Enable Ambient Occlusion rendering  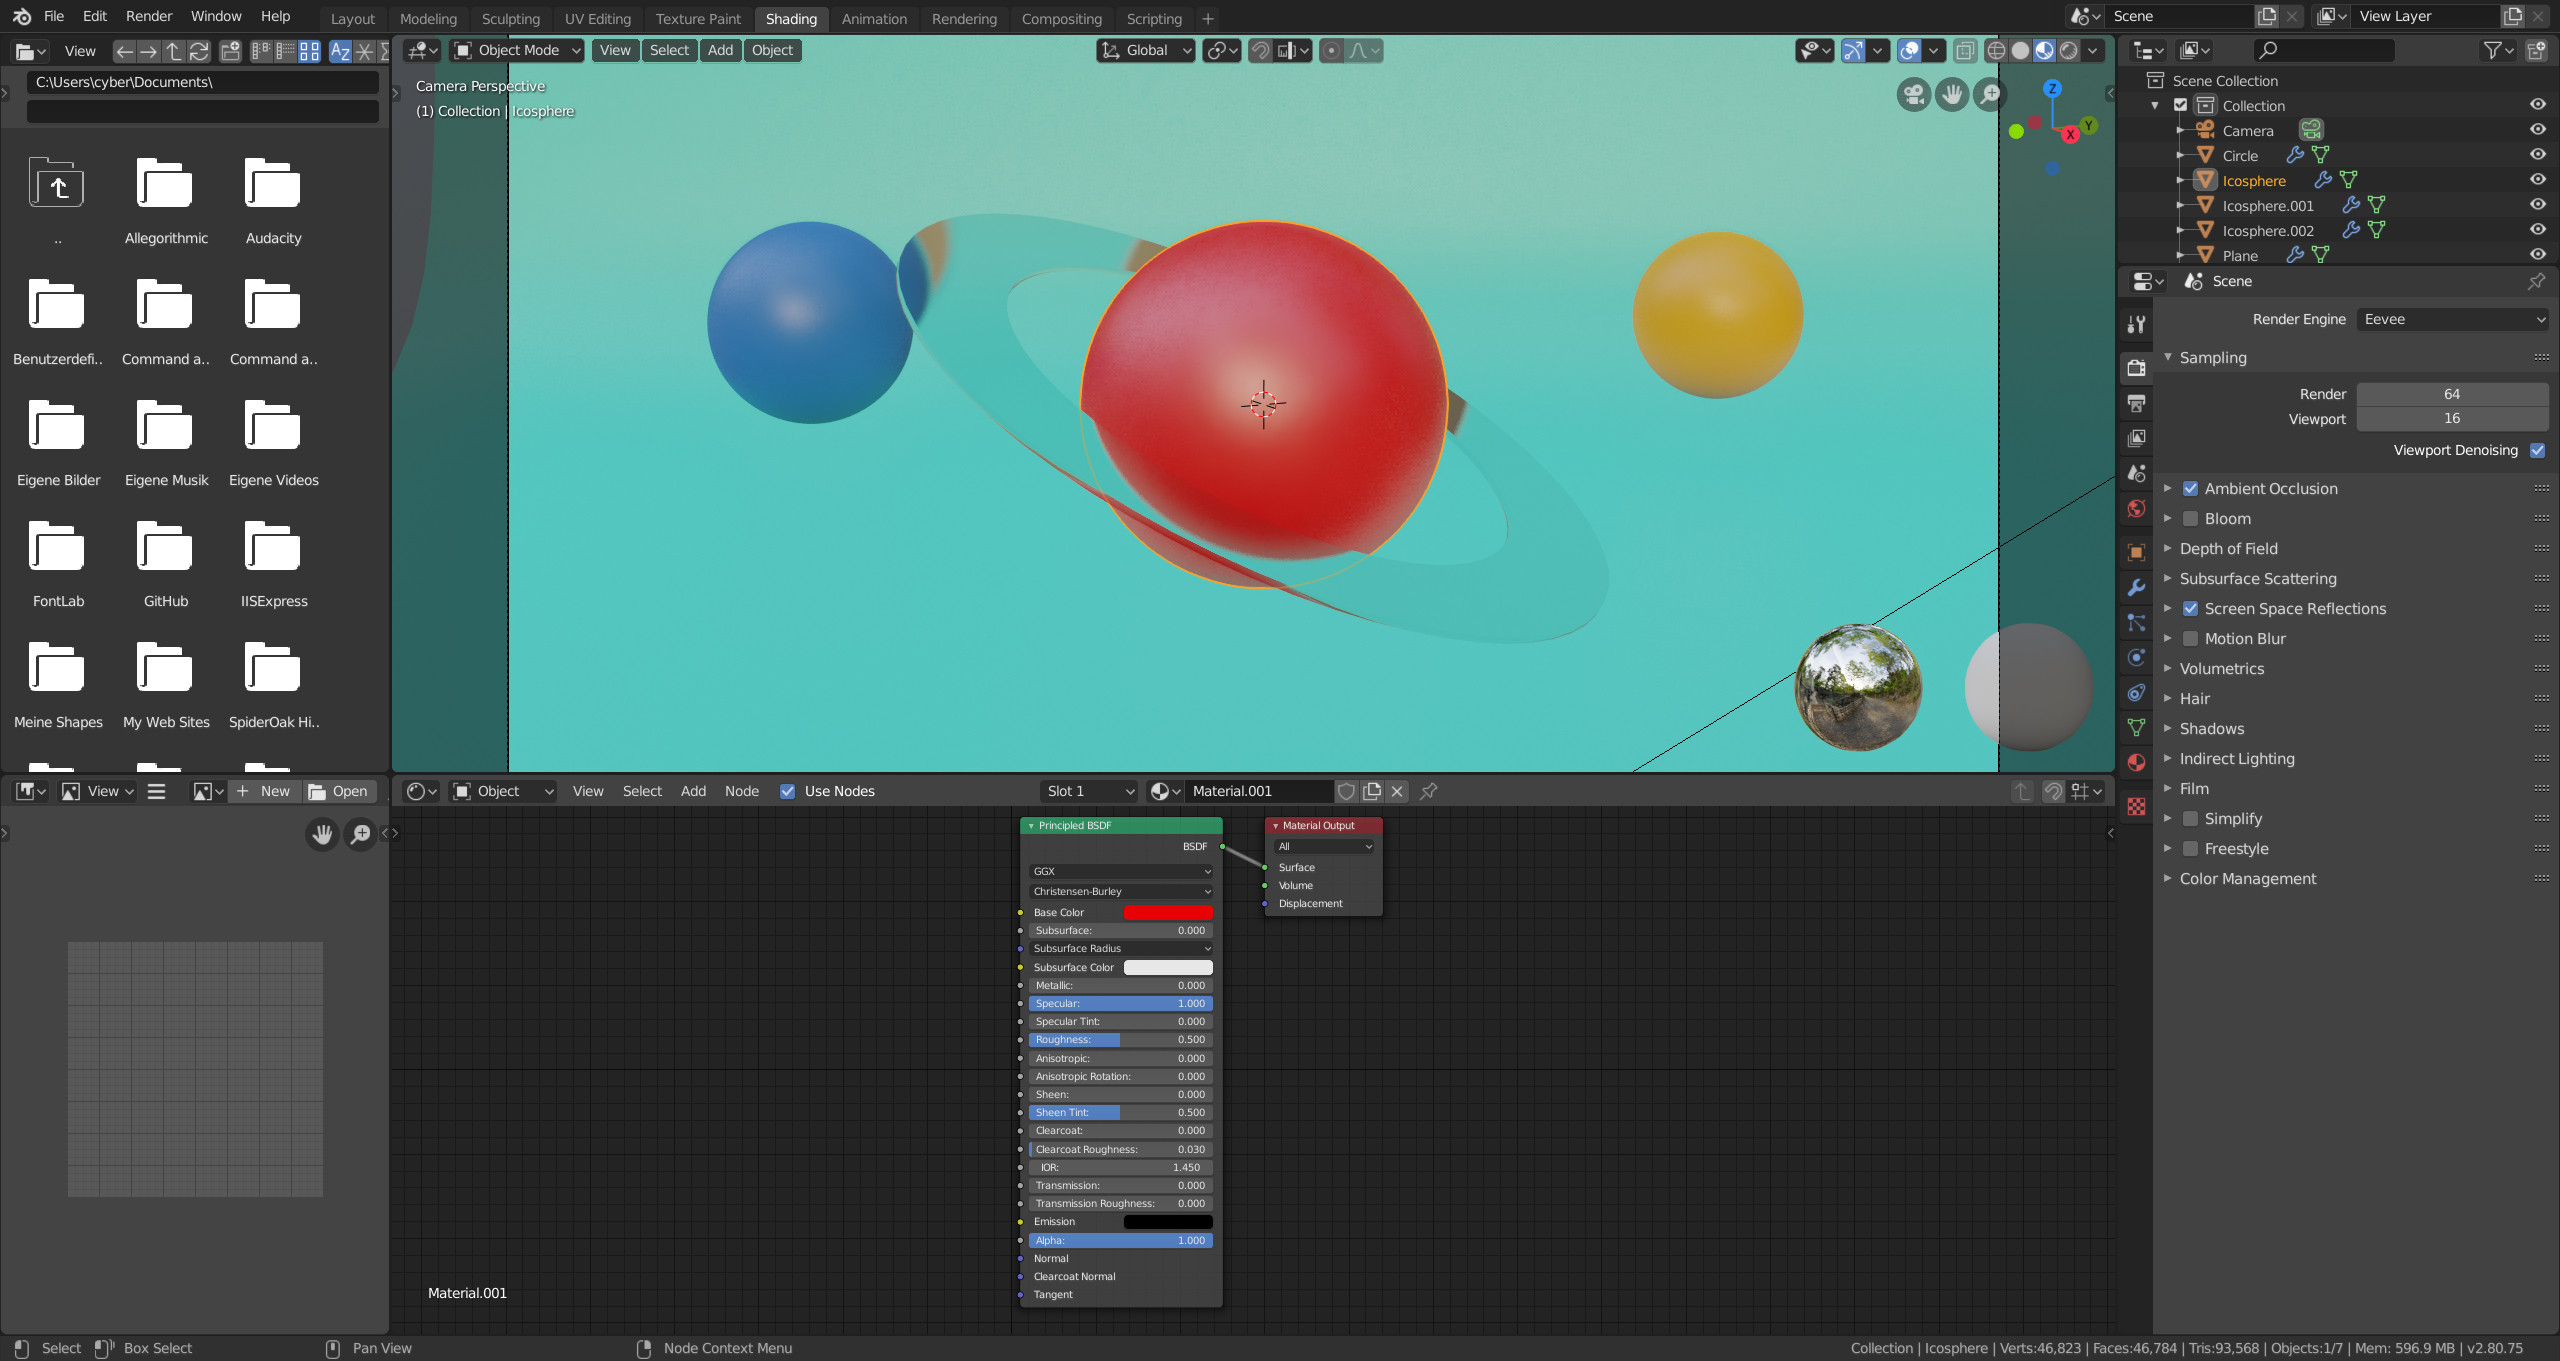point(2191,488)
